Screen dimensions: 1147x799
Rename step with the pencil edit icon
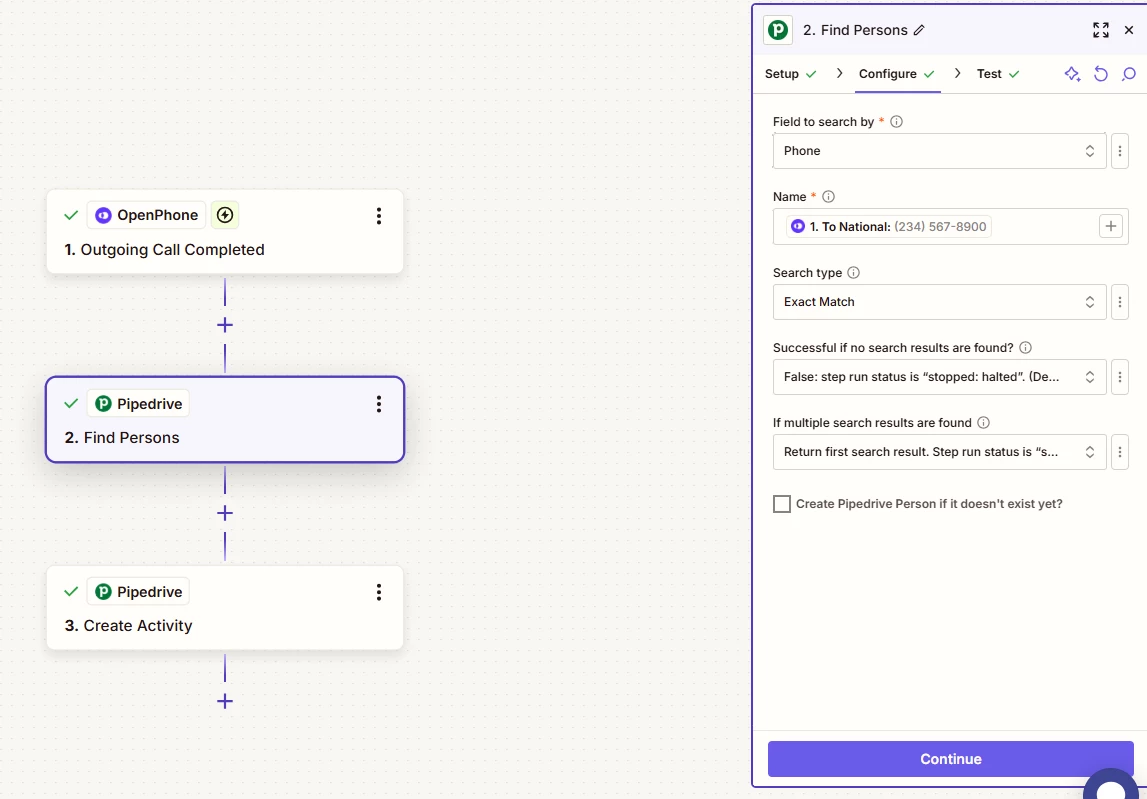pos(920,30)
